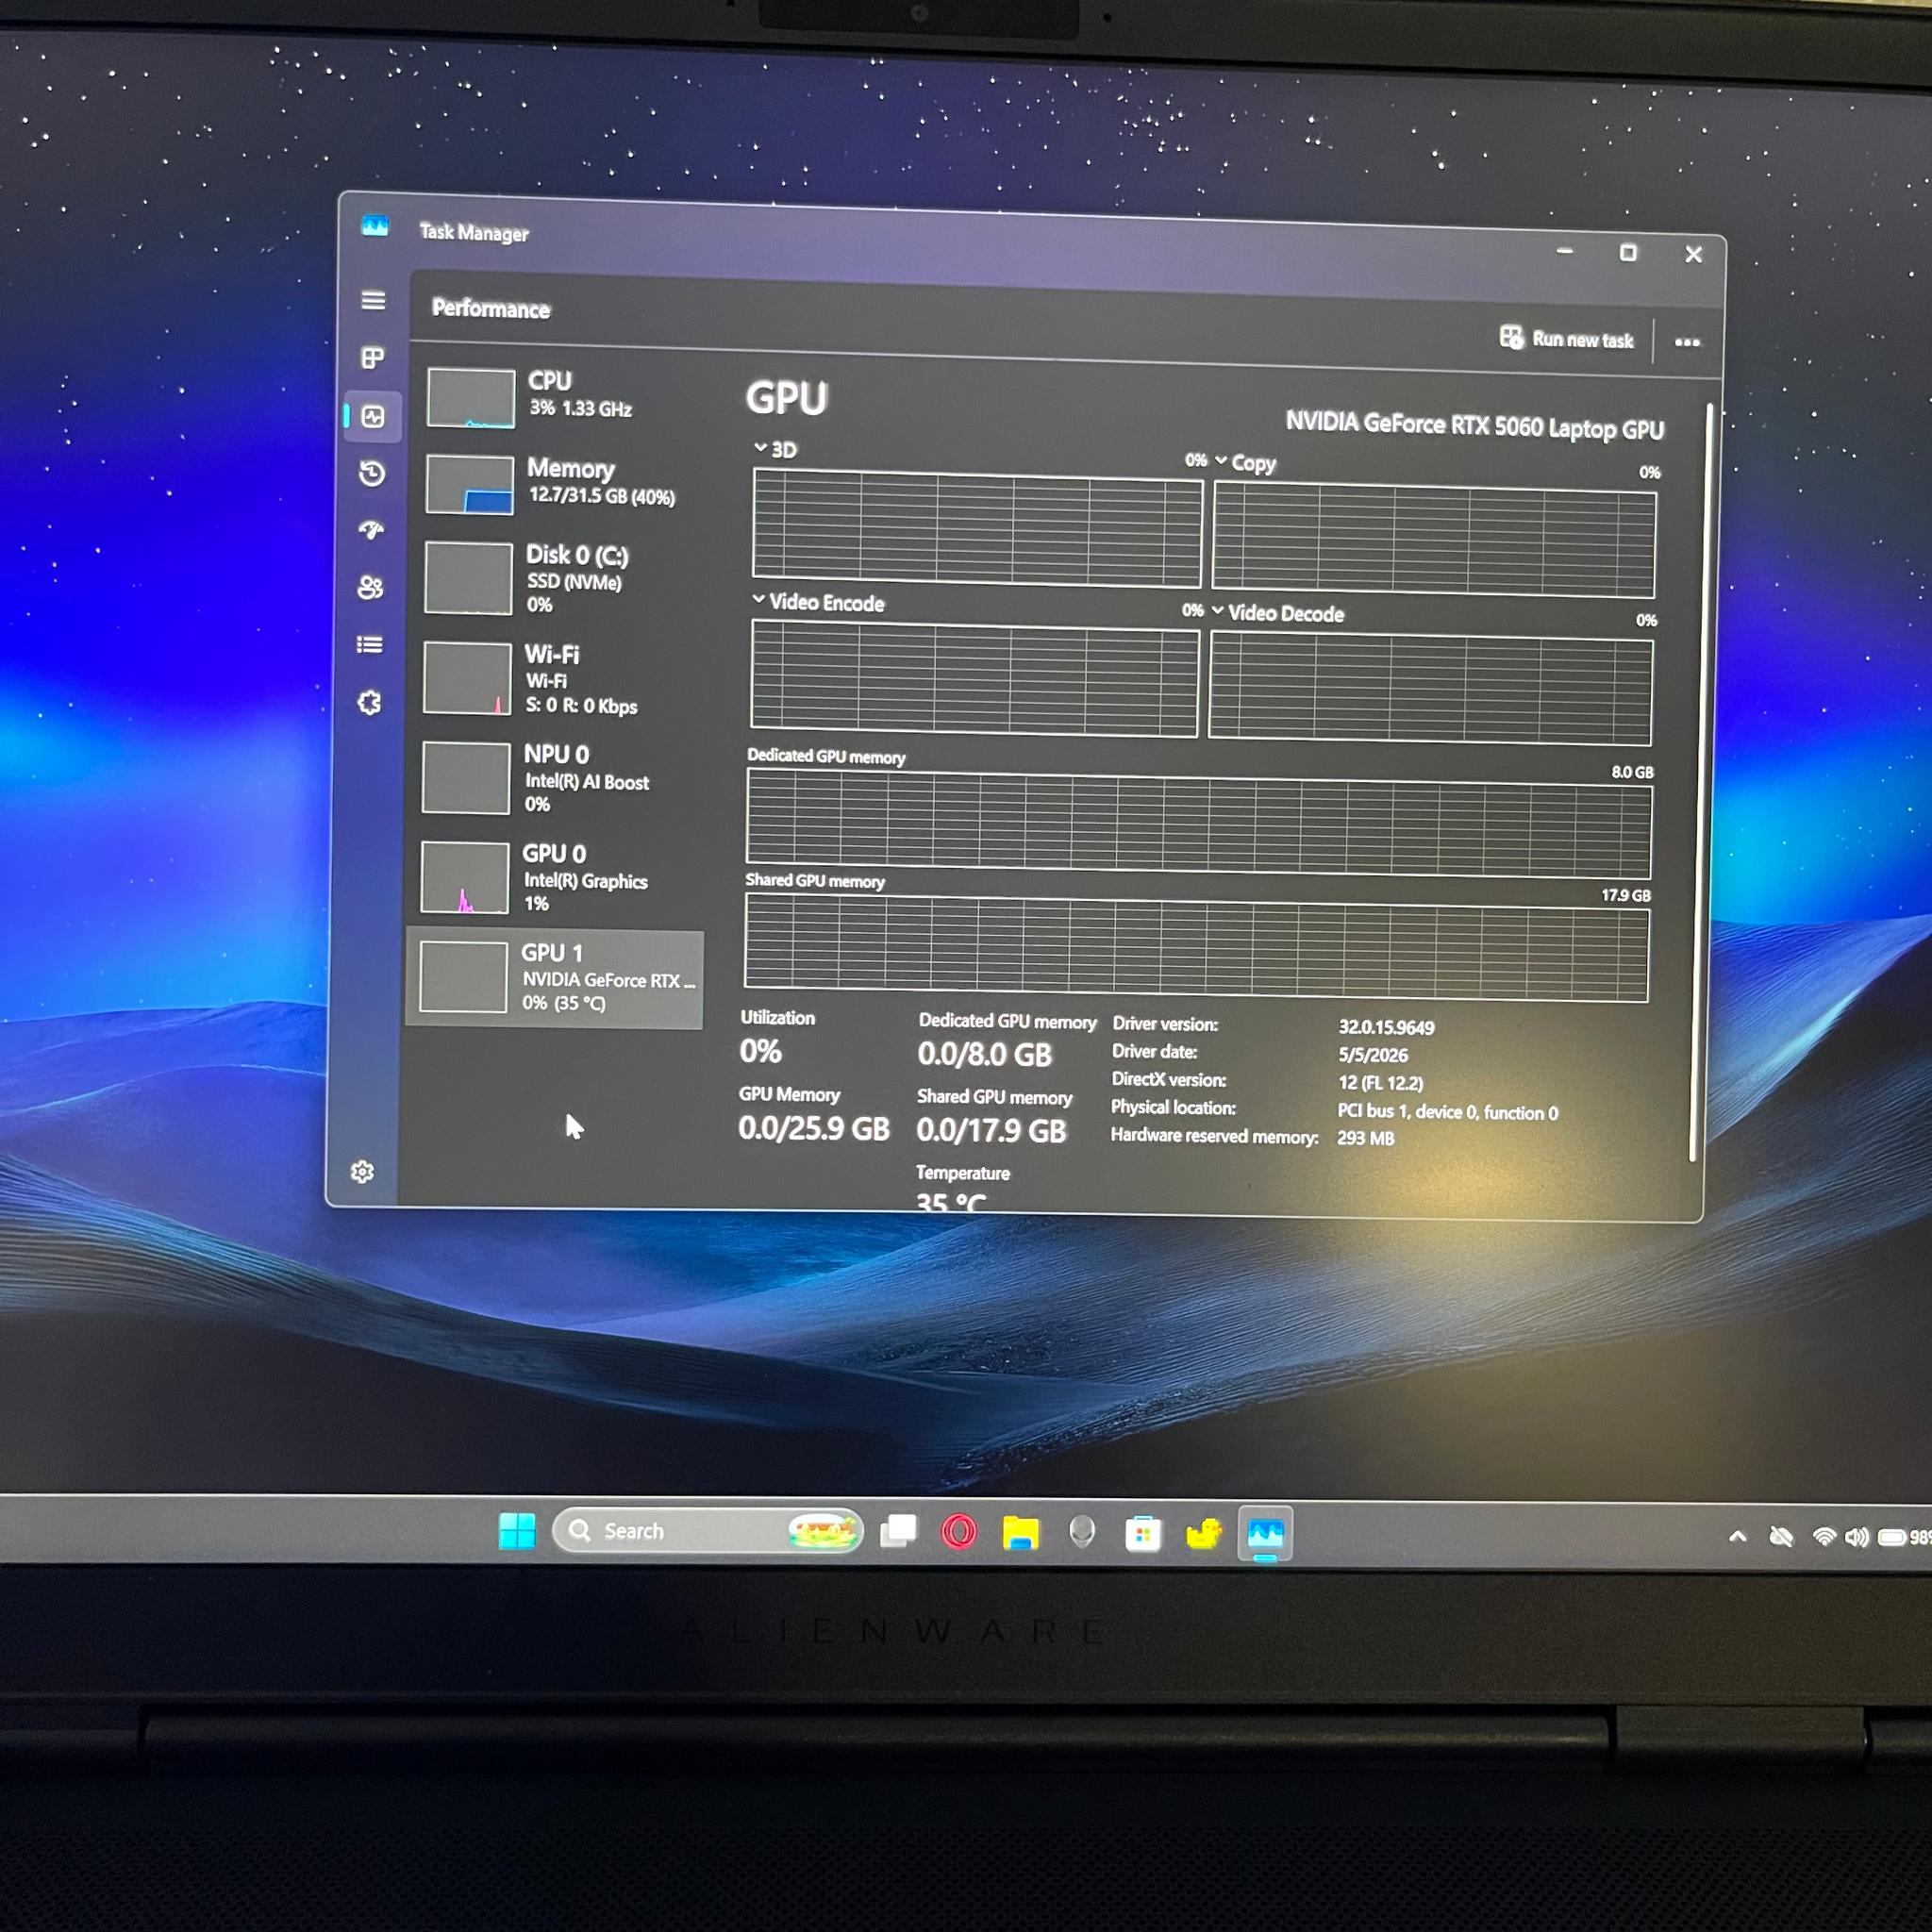The width and height of the screenshot is (1932, 1932).
Task: Click the Run new task button
Action: tap(1566, 339)
